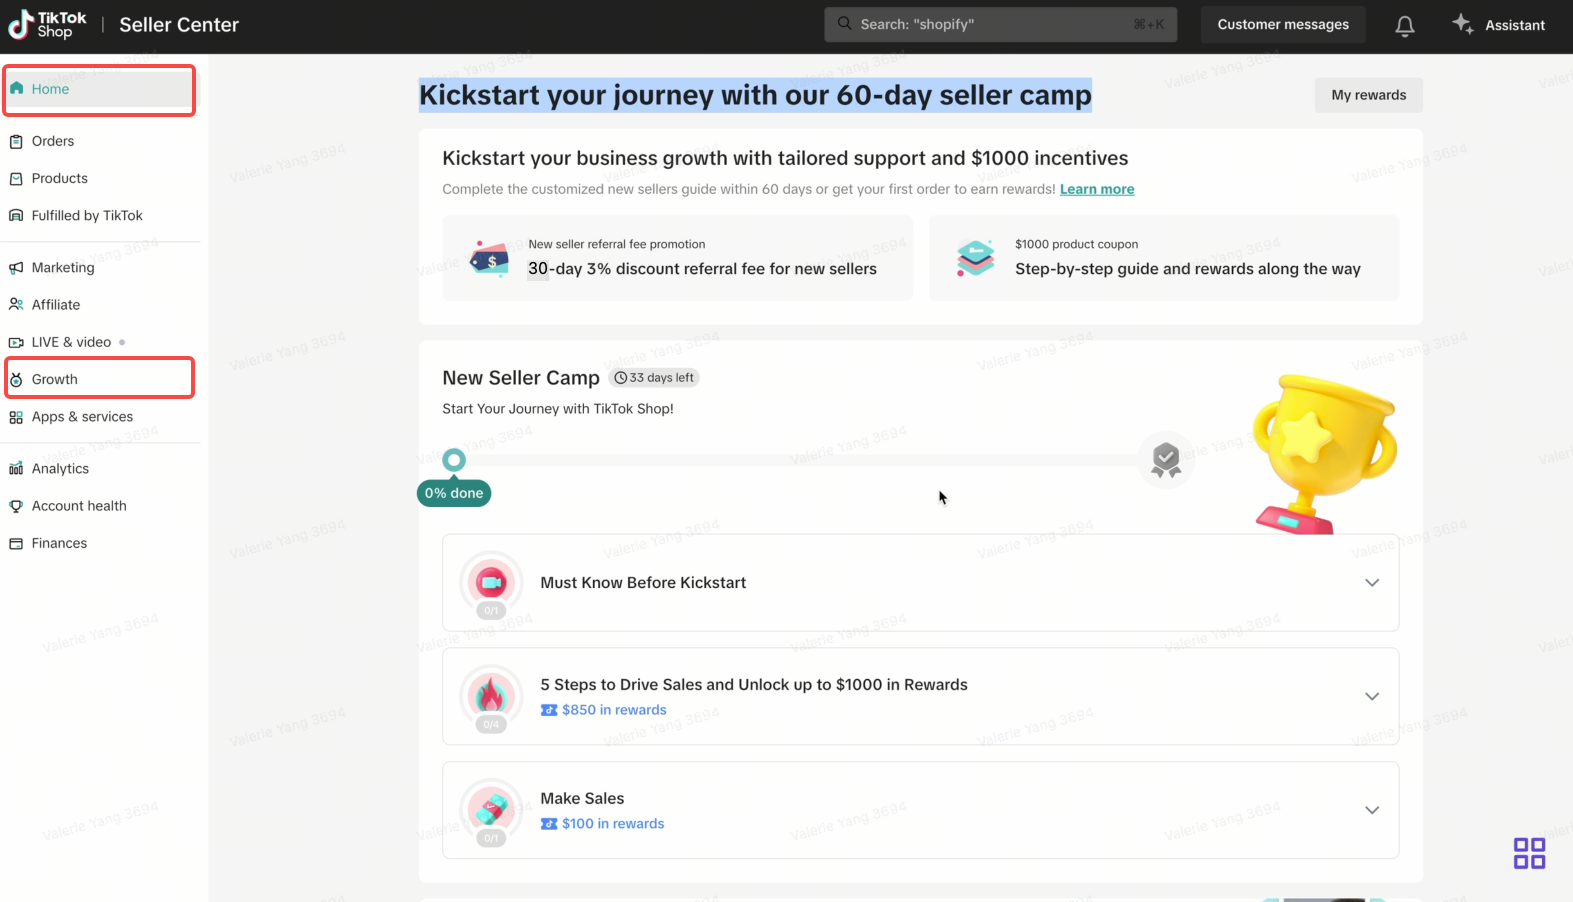Open Growth in the sidebar
Image resolution: width=1573 pixels, height=902 pixels.
[55, 380]
